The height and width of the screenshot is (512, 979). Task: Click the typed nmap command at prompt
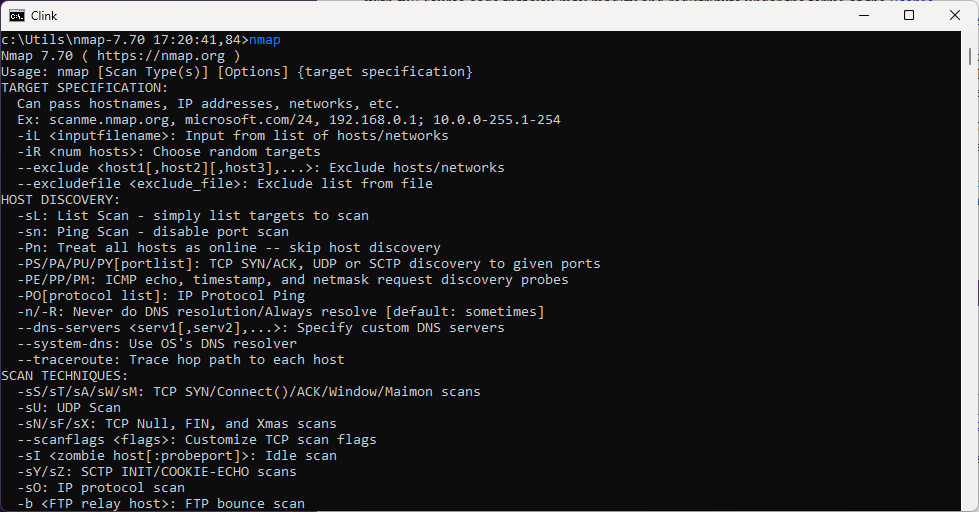point(264,40)
